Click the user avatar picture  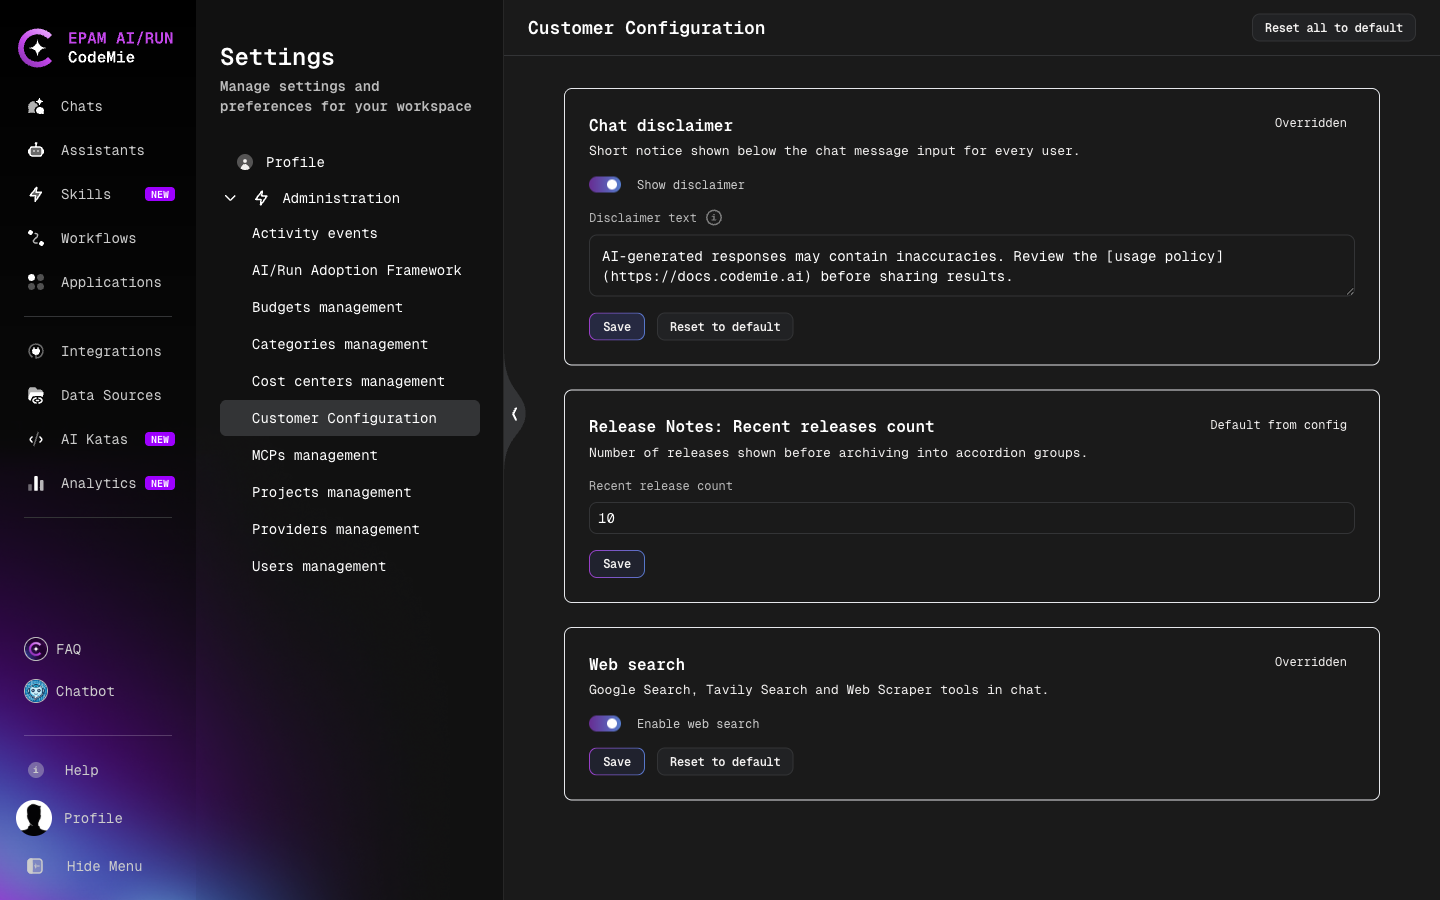pyautogui.click(x=34, y=818)
